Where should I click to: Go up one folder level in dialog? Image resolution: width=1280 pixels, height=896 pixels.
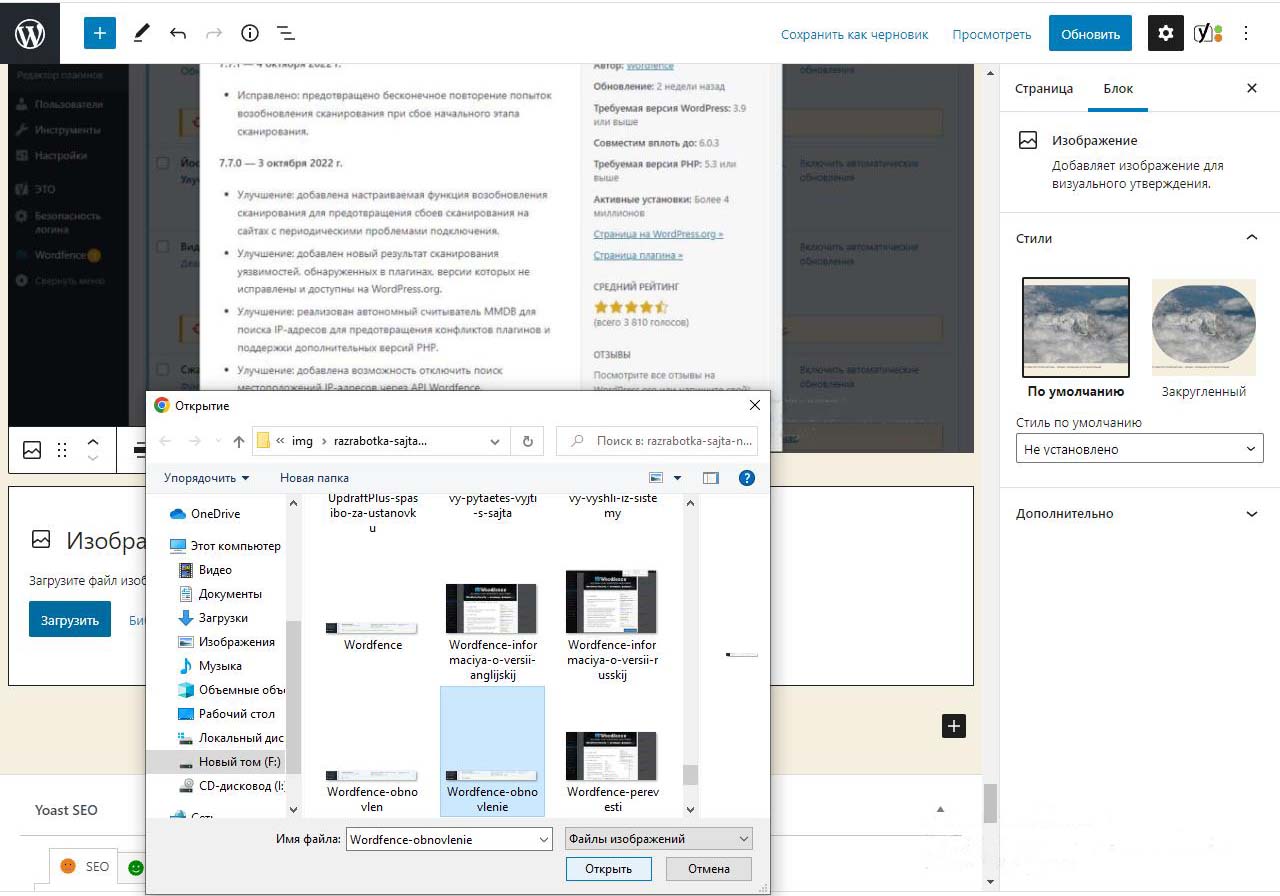238,441
